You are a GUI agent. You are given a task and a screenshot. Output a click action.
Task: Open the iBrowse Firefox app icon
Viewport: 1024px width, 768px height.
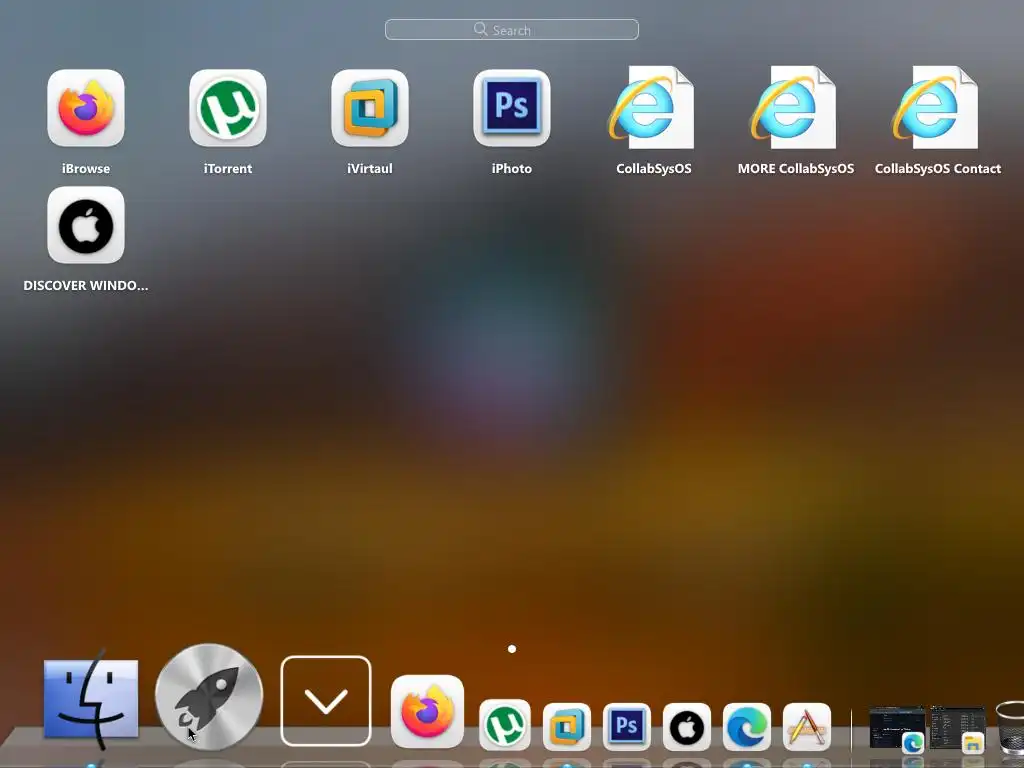click(x=86, y=108)
